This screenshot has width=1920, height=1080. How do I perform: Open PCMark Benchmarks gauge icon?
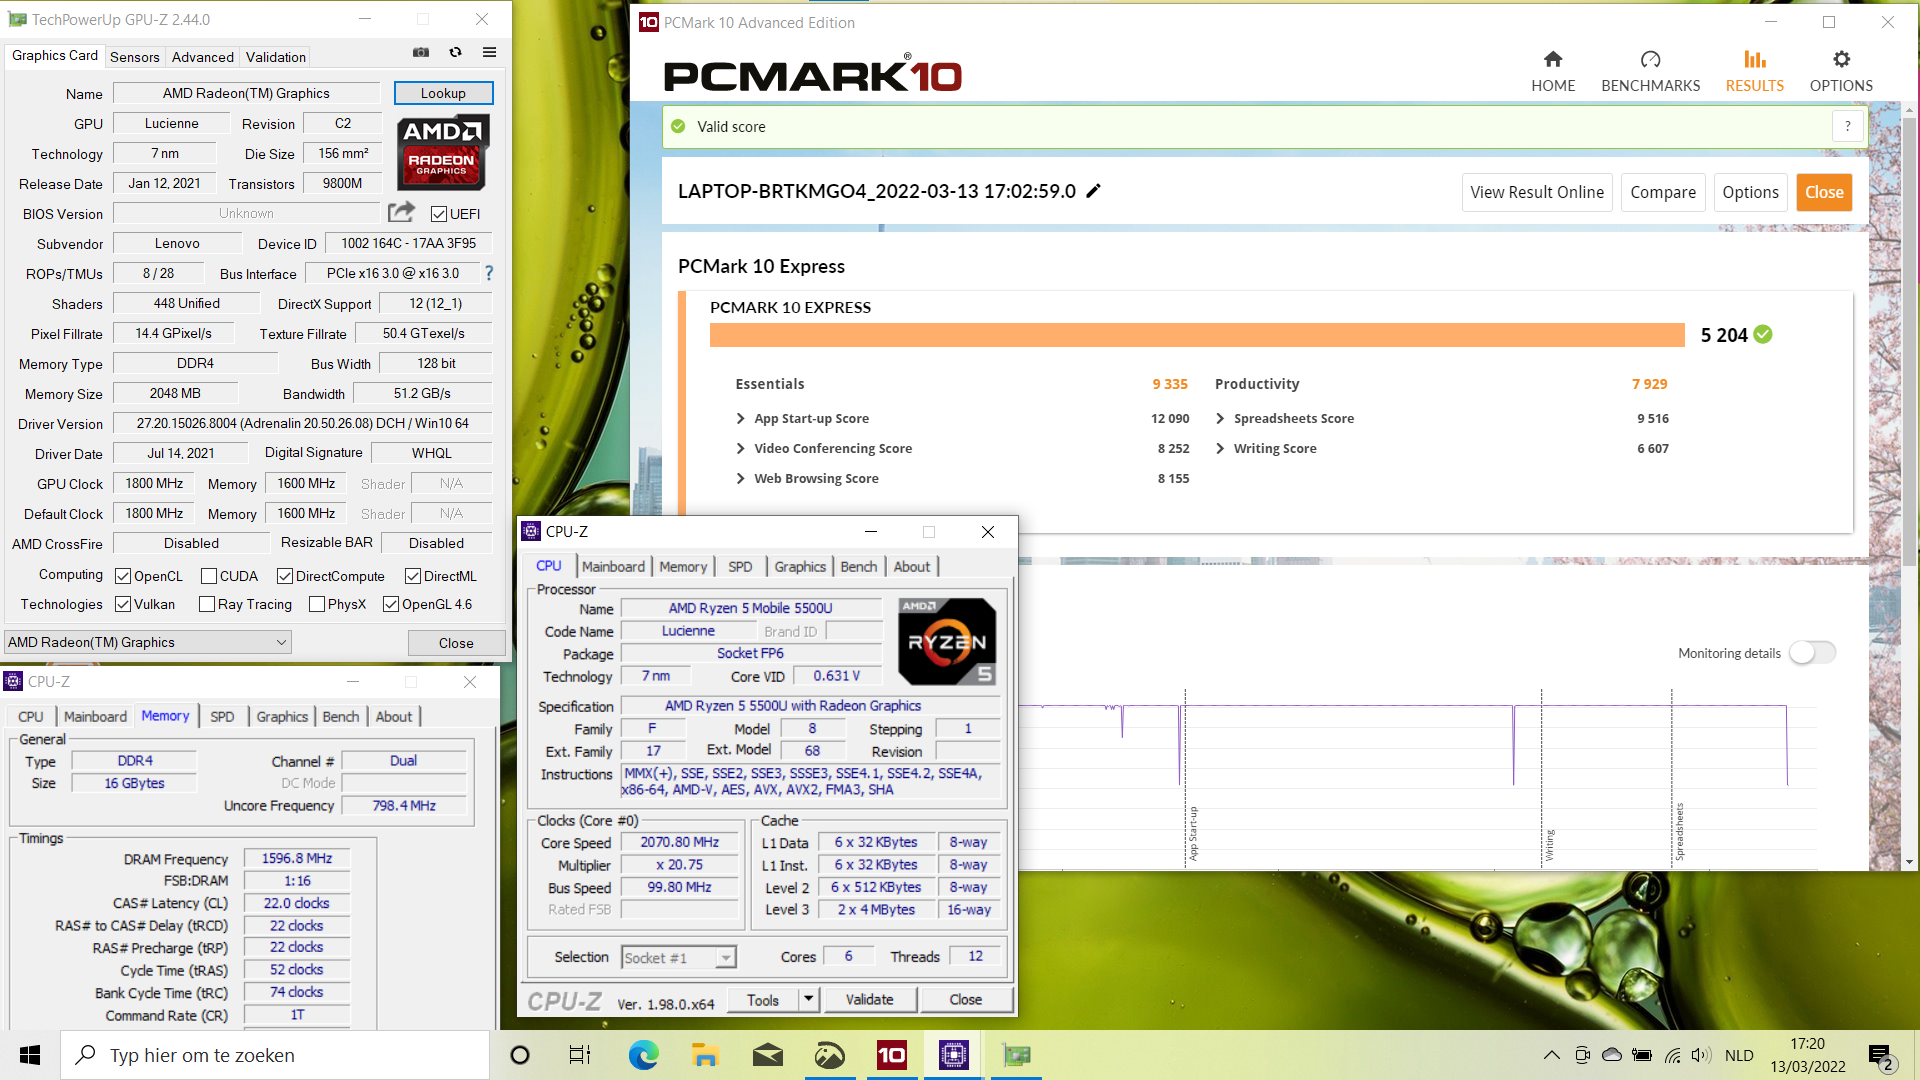[1650, 60]
